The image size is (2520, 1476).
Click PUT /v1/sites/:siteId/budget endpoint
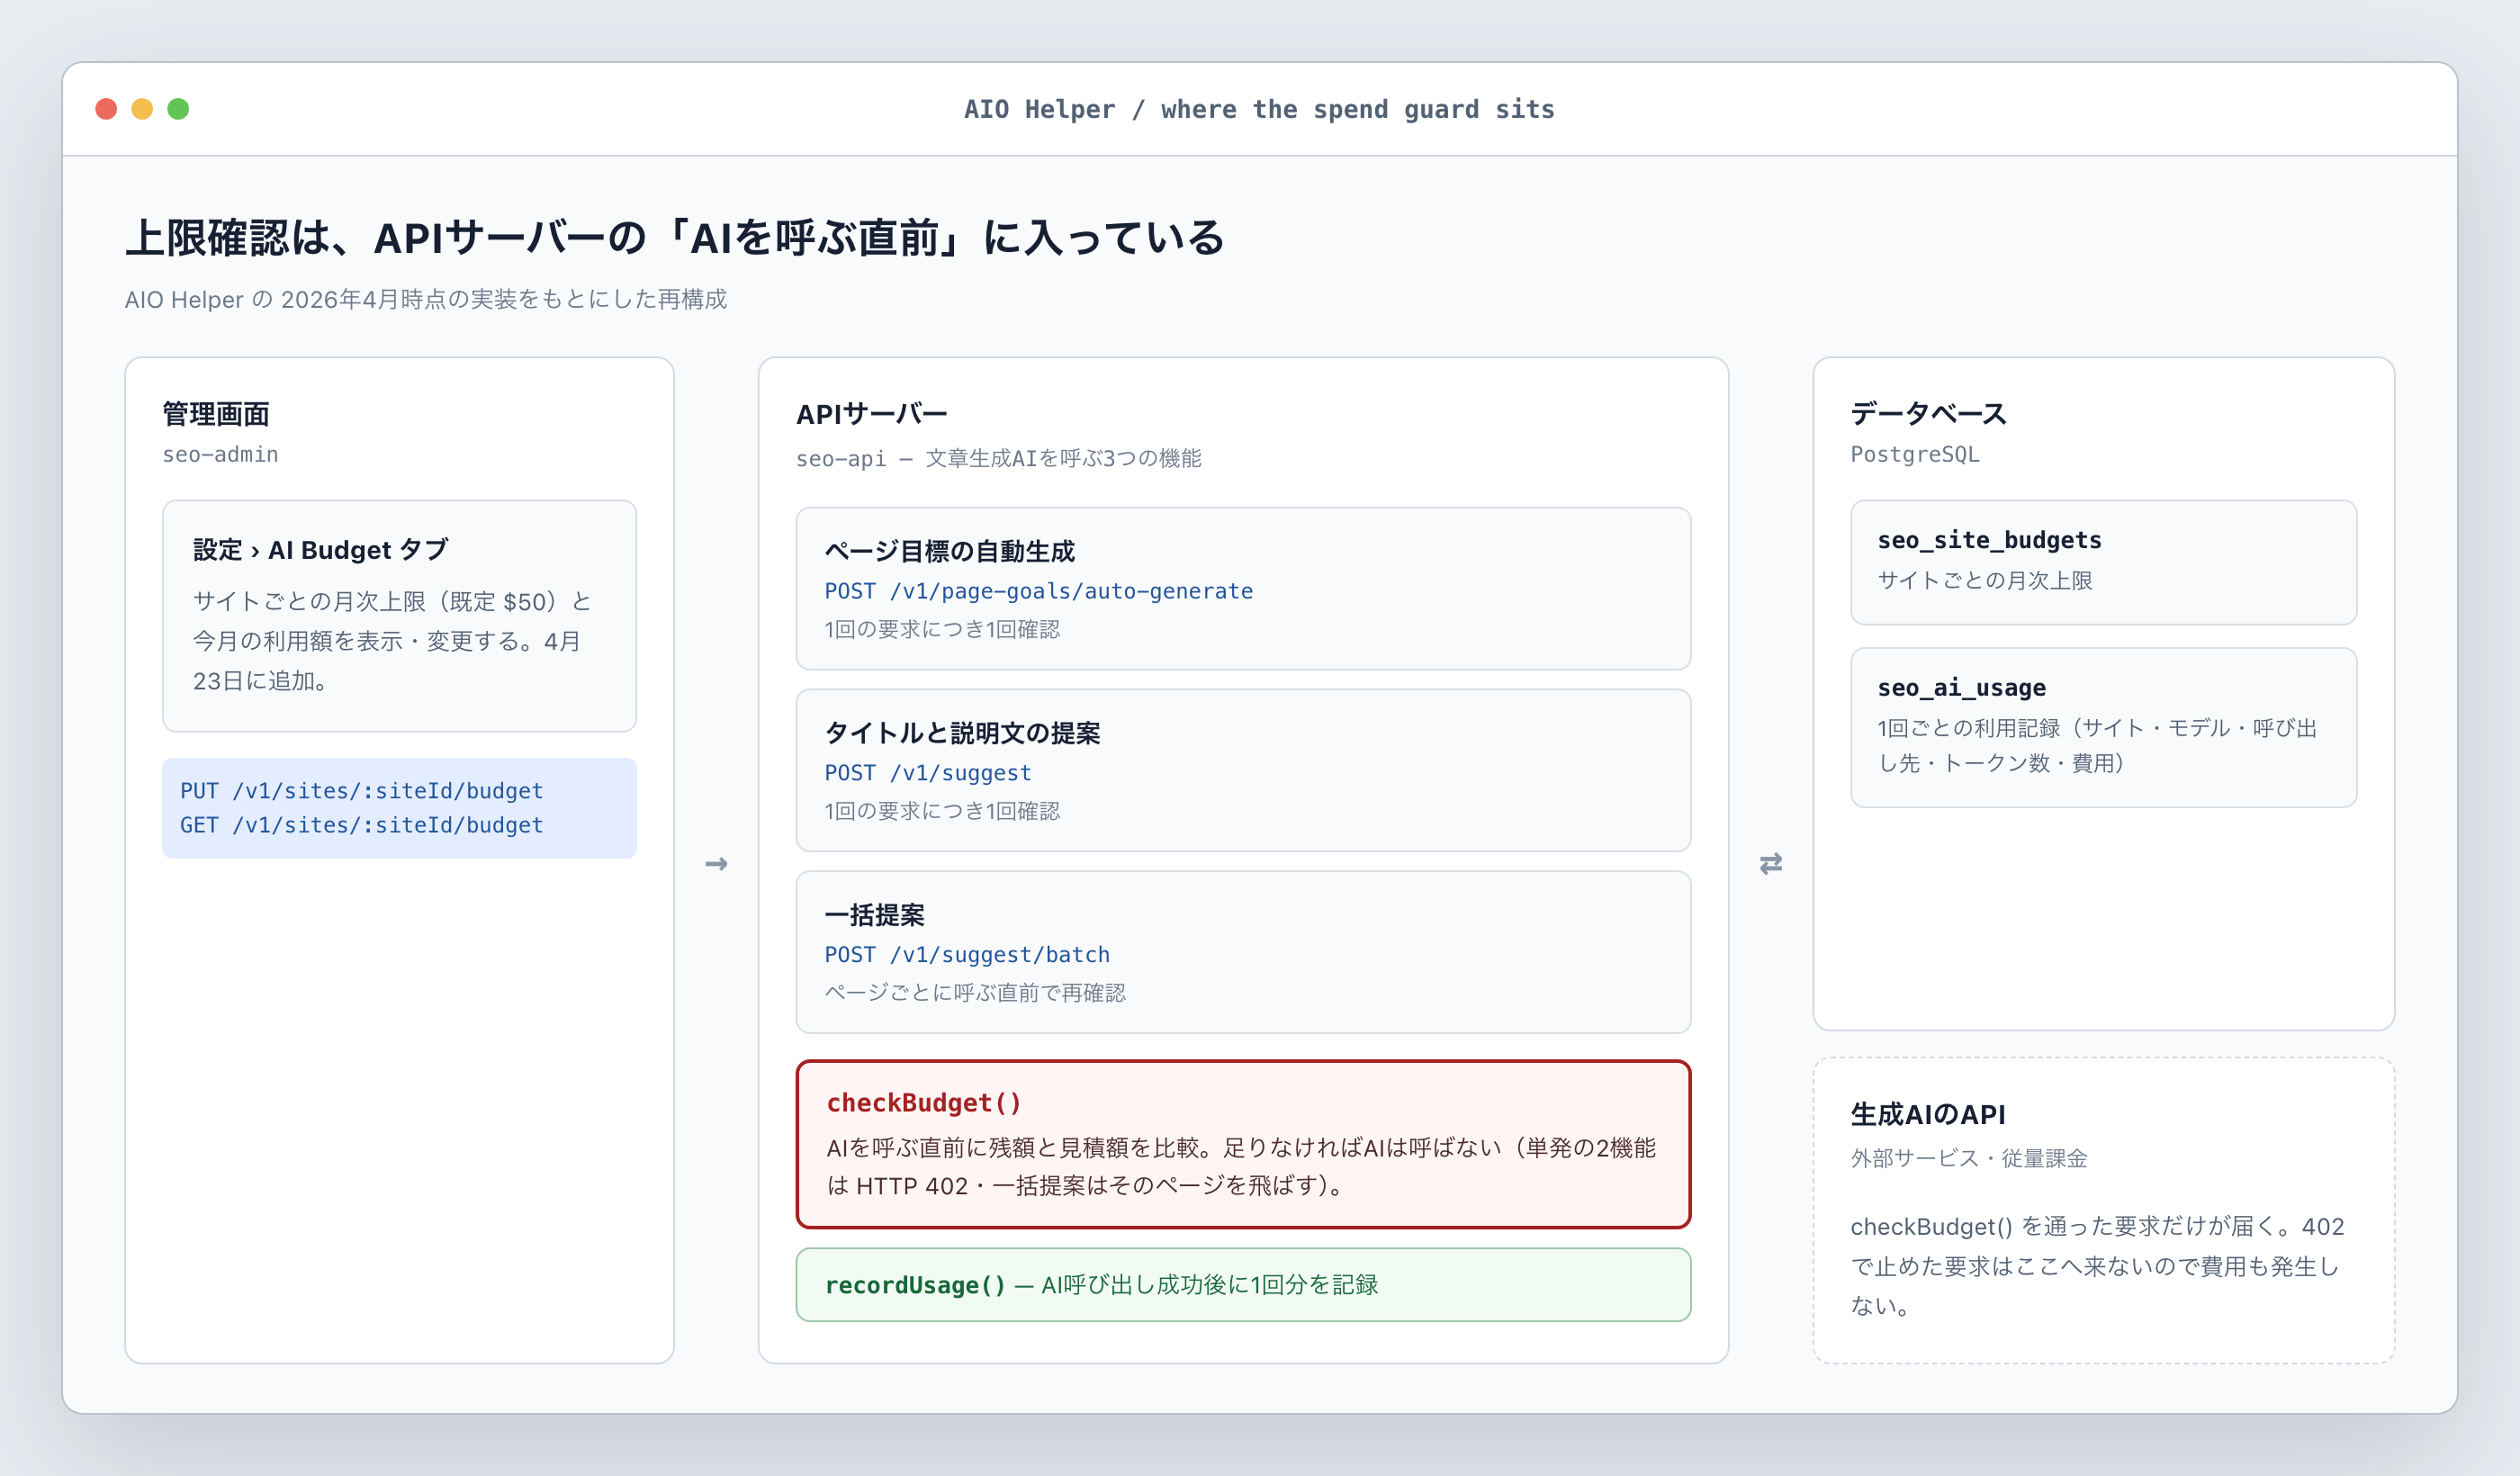(362, 791)
